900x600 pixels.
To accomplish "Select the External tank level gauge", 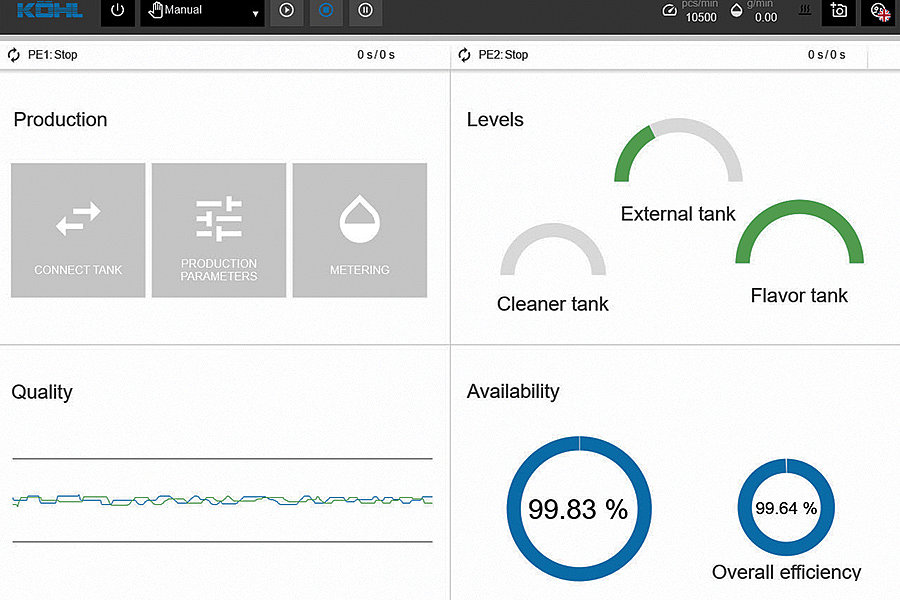I will pyautogui.click(x=678, y=155).
